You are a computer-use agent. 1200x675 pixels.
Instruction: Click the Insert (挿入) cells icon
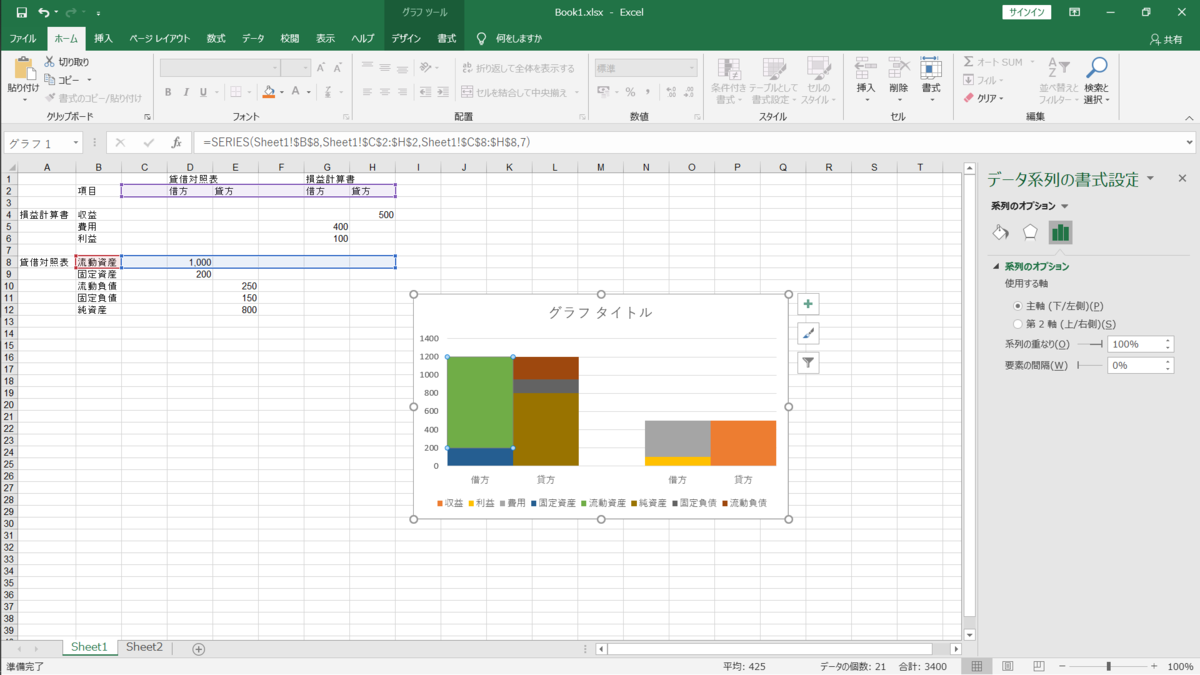point(866,69)
